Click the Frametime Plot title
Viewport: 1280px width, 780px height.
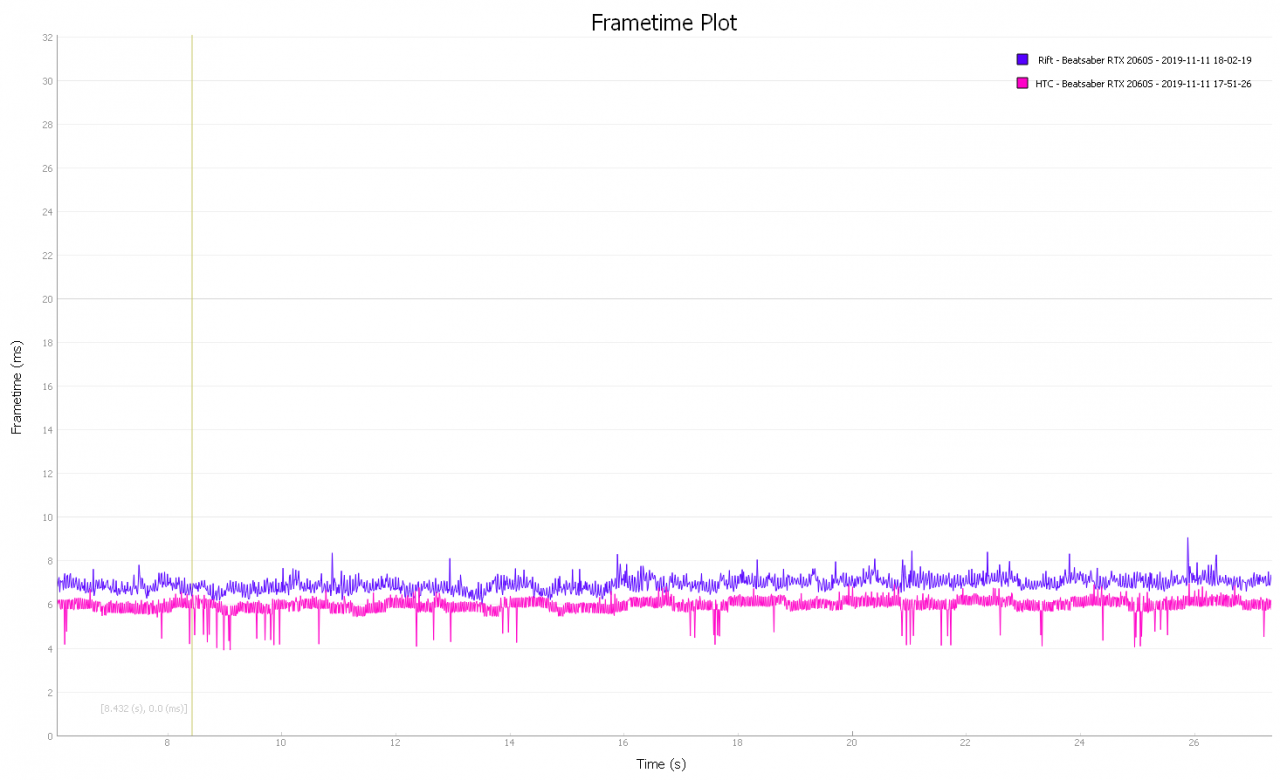[x=664, y=22]
